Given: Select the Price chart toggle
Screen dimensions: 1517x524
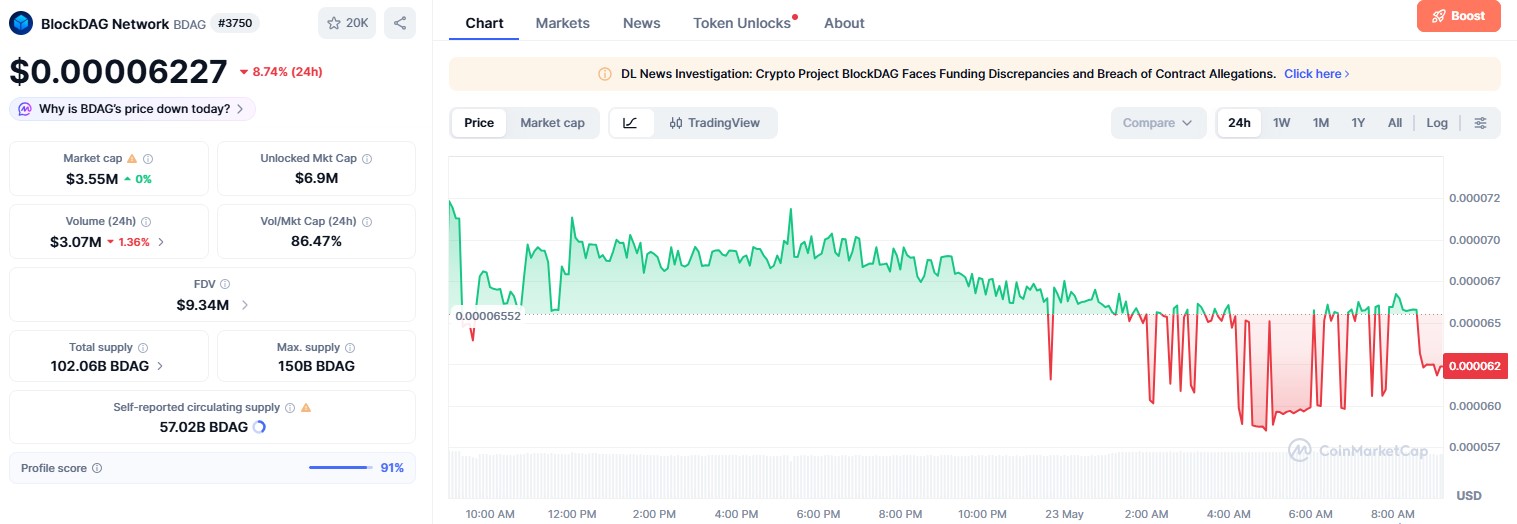Looking at the screenshot, I should [479, 123].
